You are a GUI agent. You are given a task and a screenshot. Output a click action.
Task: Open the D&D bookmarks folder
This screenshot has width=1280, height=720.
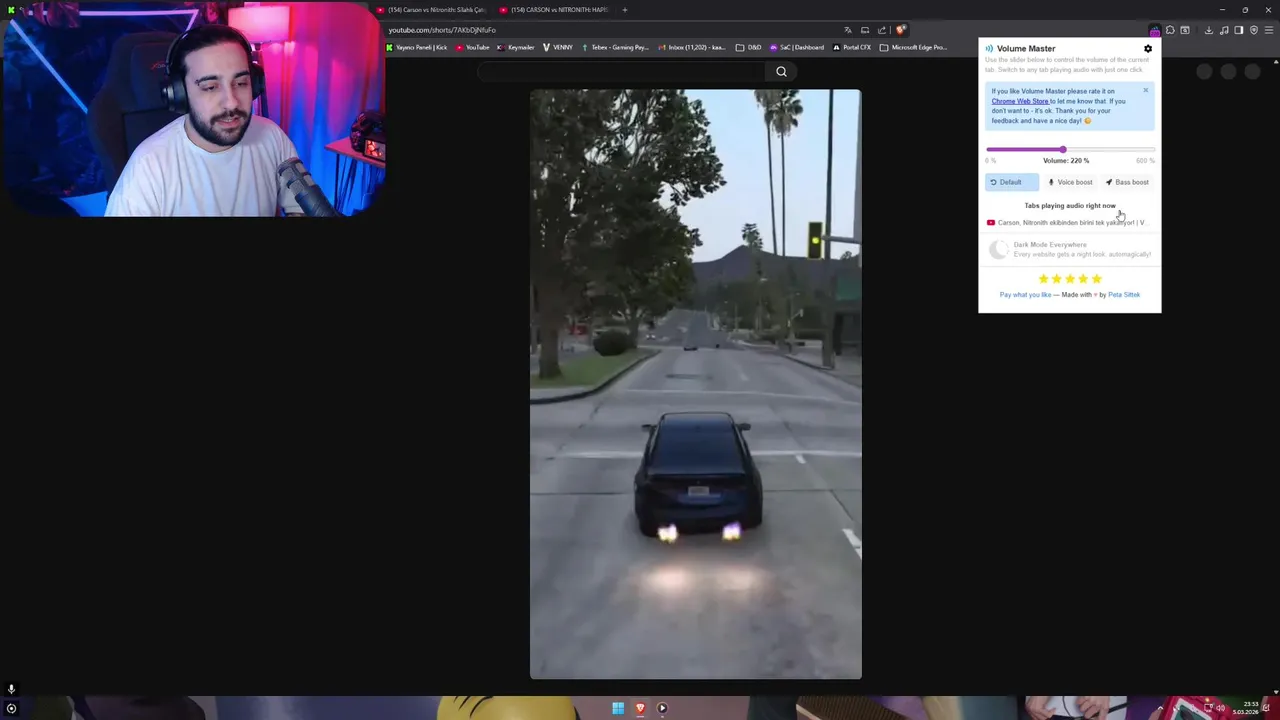pos(748,47)
